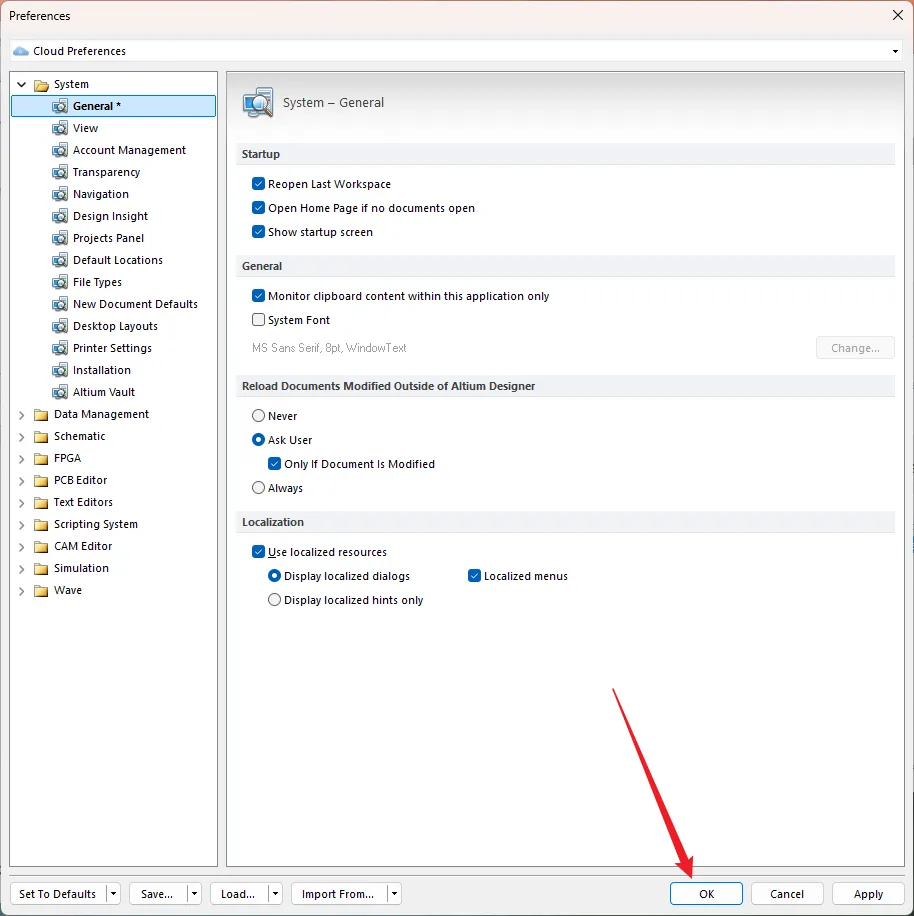
Task: Click the Import From... button
Action: click(x=339, y=894)
